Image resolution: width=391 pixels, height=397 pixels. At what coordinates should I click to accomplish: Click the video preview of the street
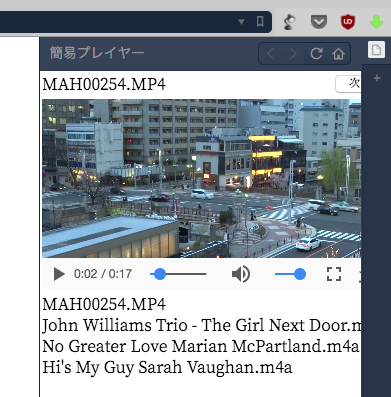(x=201, y=178)
